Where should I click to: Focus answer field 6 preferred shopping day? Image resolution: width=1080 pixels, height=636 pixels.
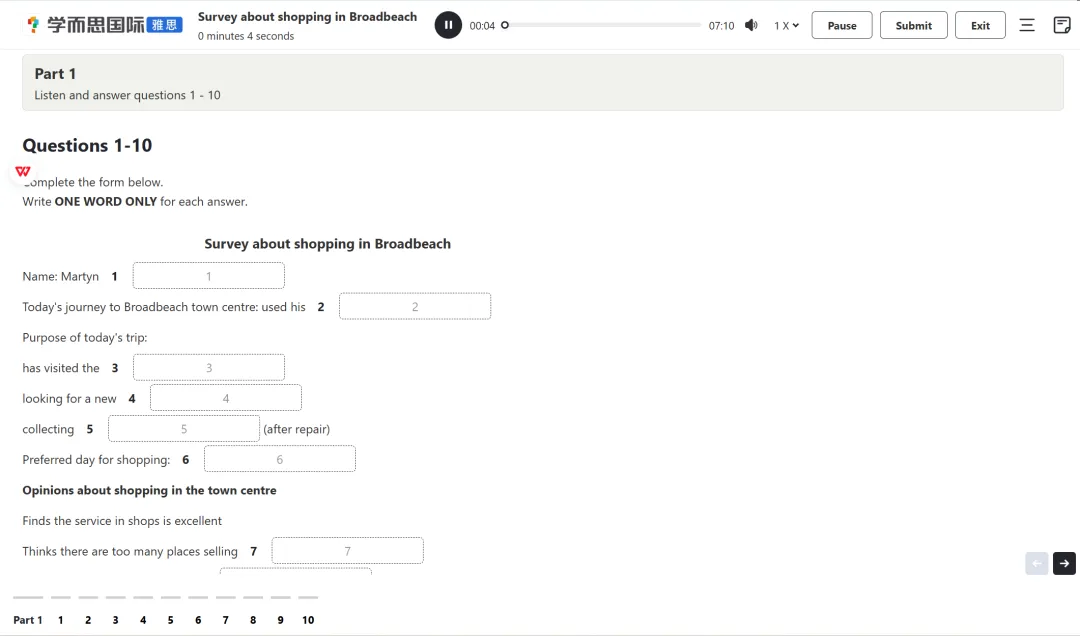[280, 460]
